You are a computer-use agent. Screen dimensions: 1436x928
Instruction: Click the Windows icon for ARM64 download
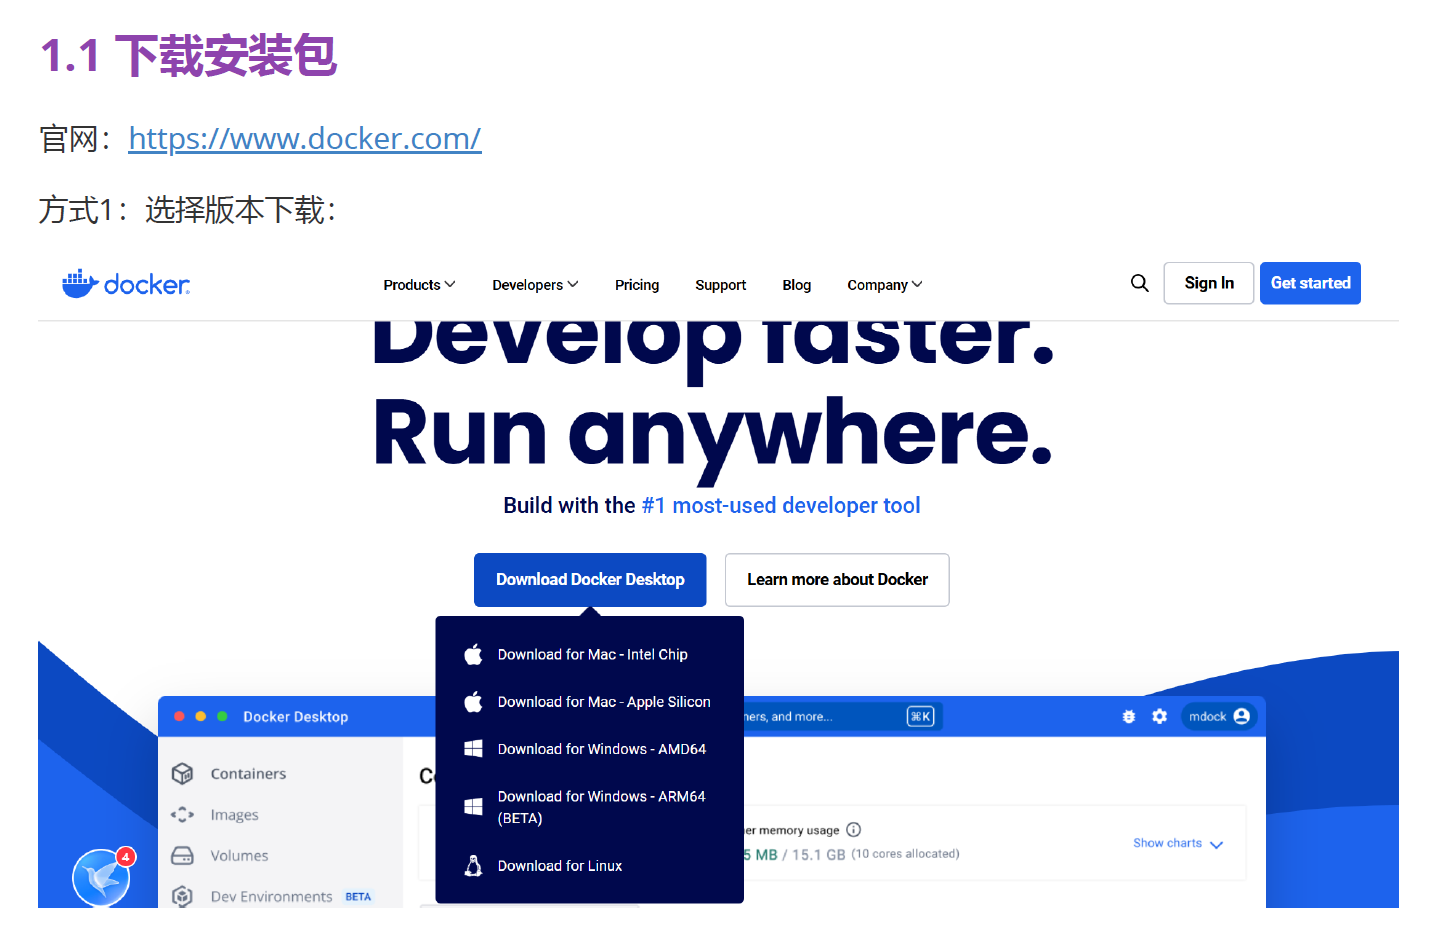coord(474,806)
